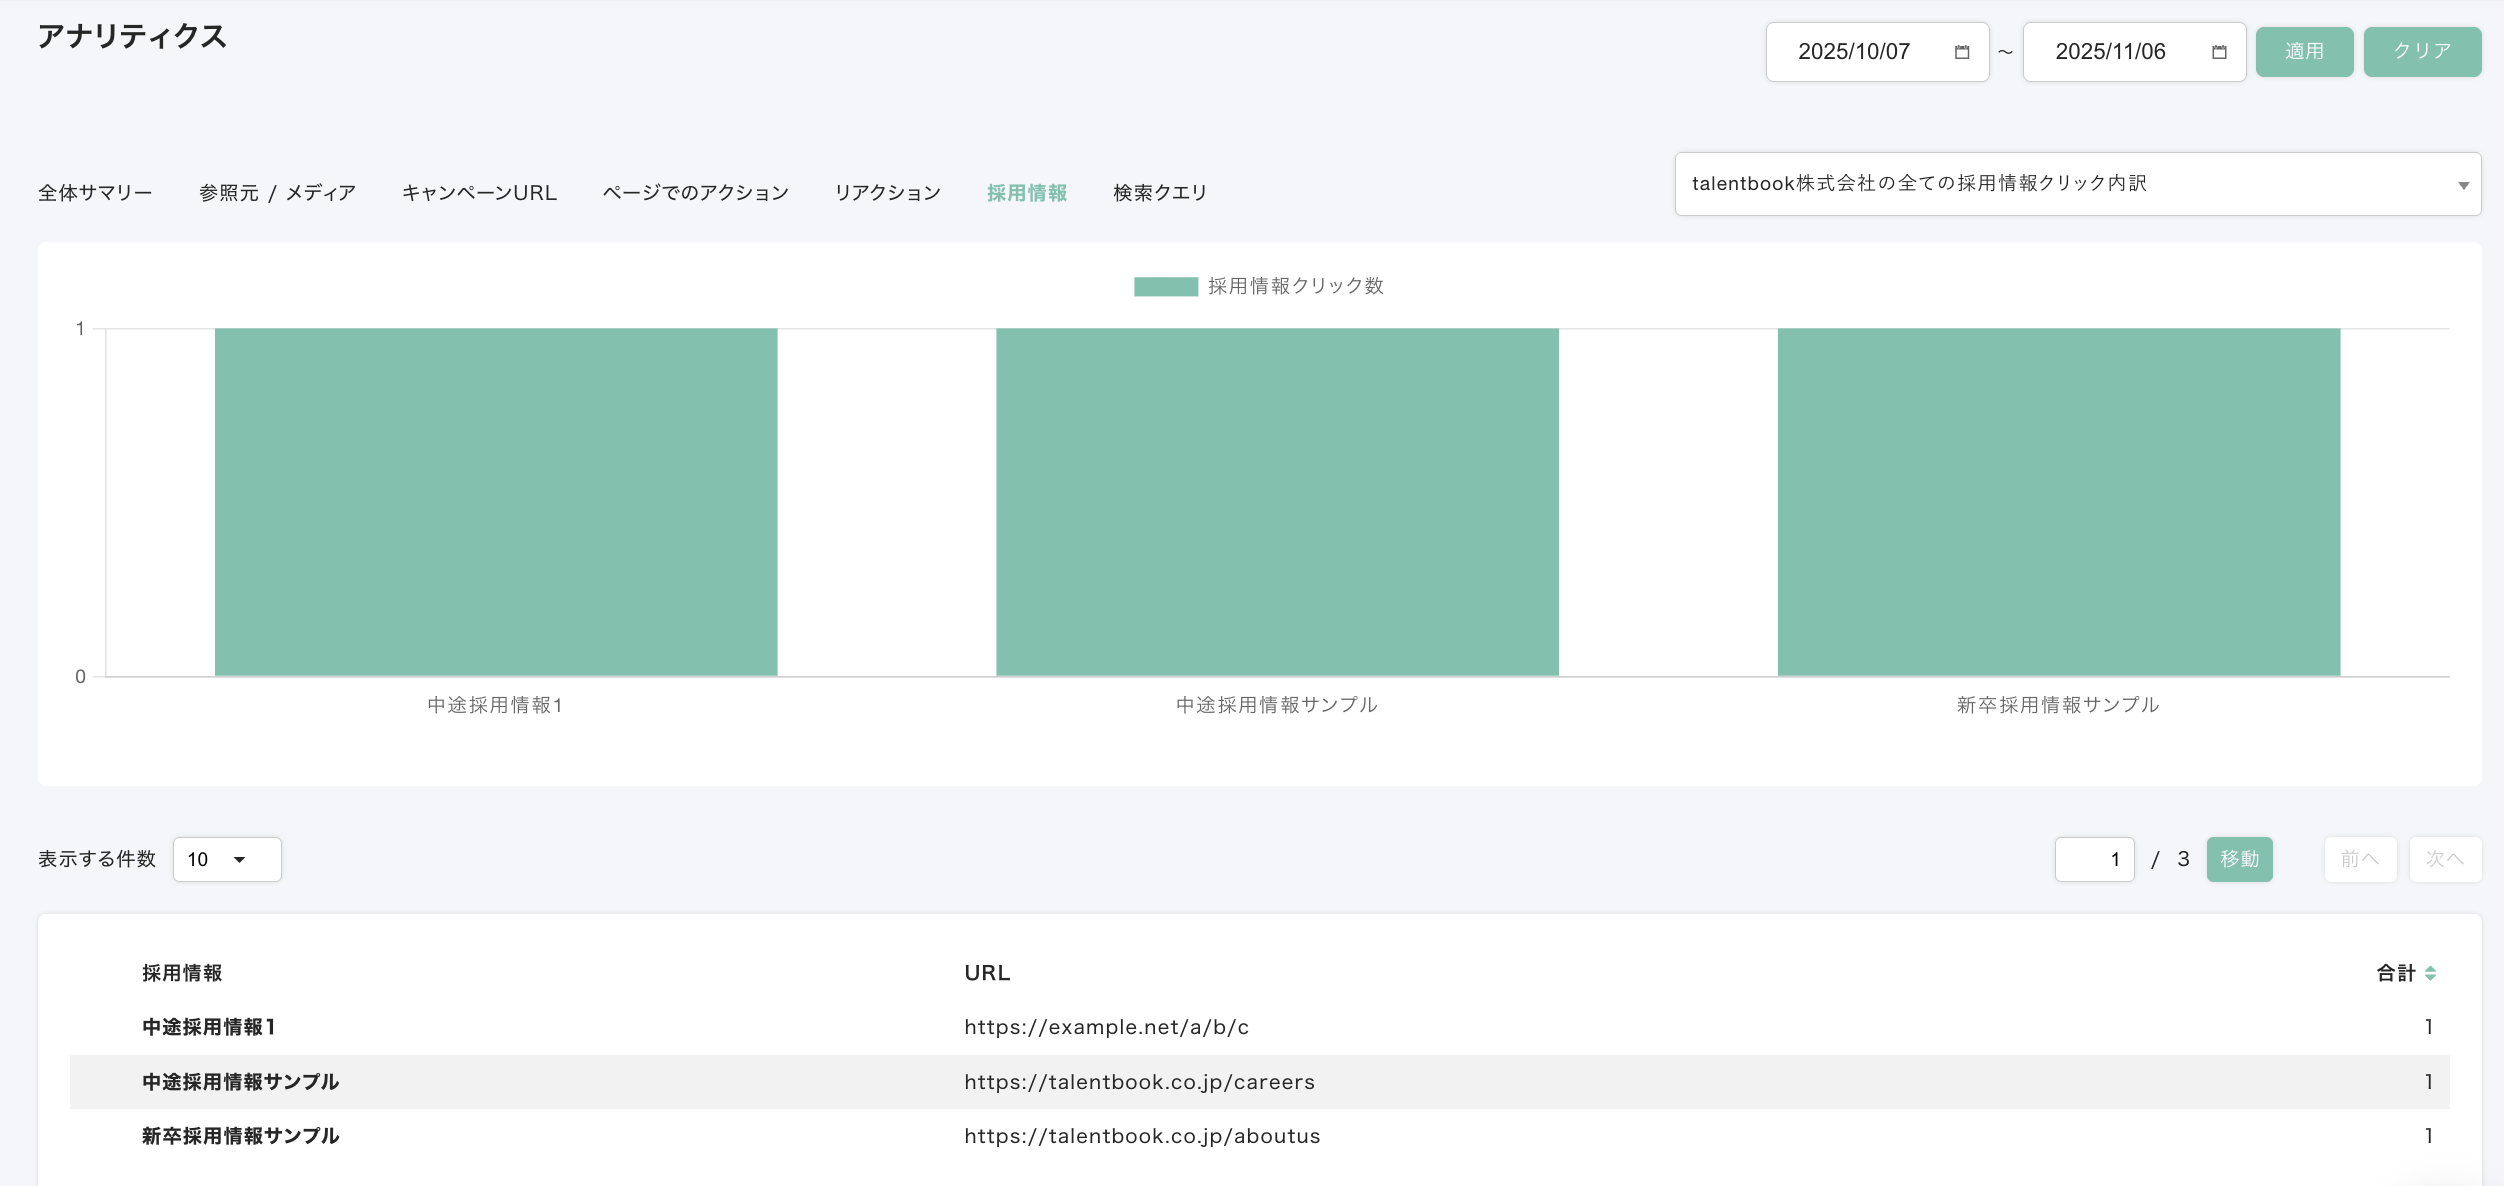This screenshot has width=2504, height=1186.
Task: Open the 検索クエリ tab
Action: [1160, 193]
